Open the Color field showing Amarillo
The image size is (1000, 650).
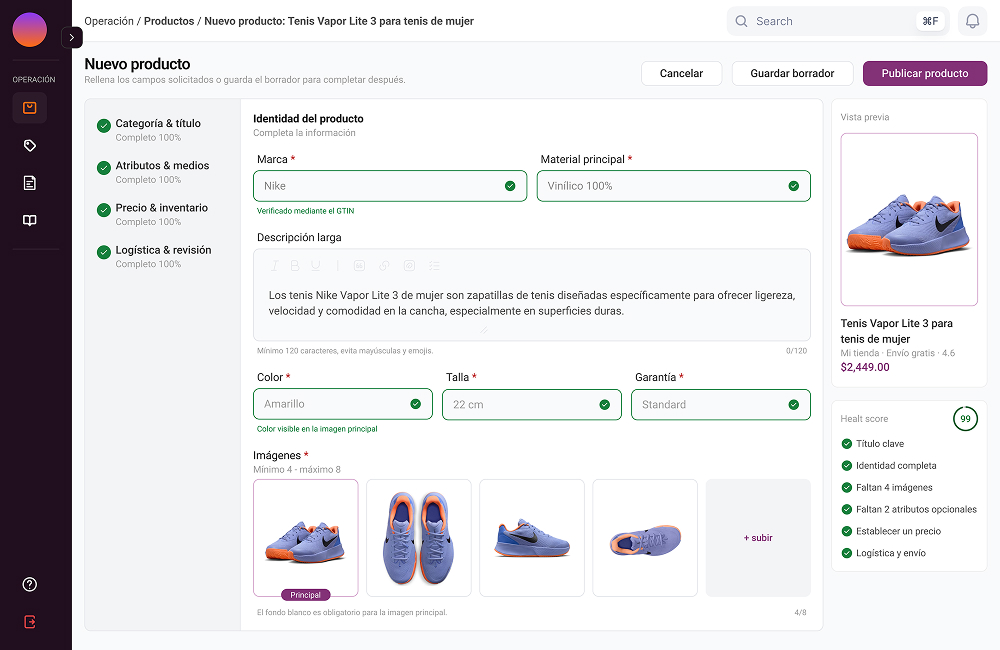tap(343, 404)
